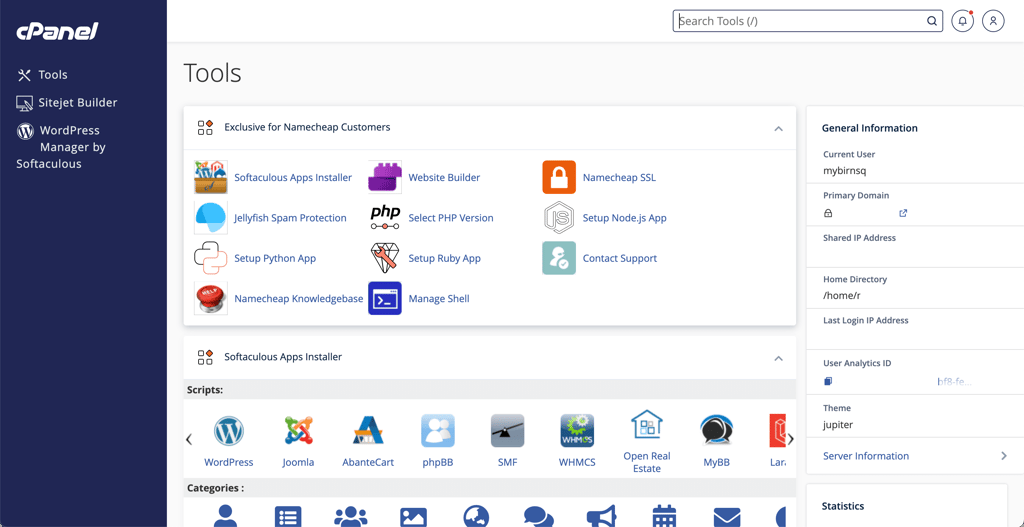Click the Setup Python App link
Viewport: 1024px width, 527px height.
[275, 259]
